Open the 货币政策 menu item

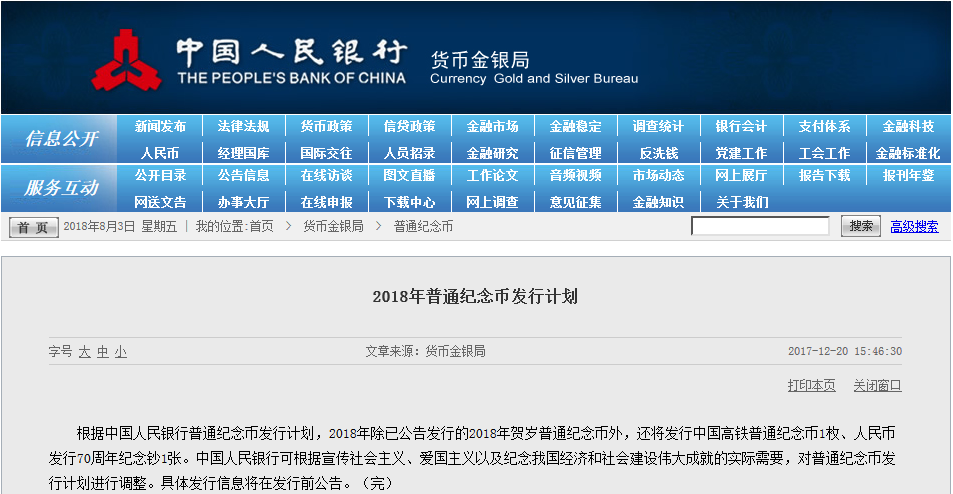tap(326, 127)
